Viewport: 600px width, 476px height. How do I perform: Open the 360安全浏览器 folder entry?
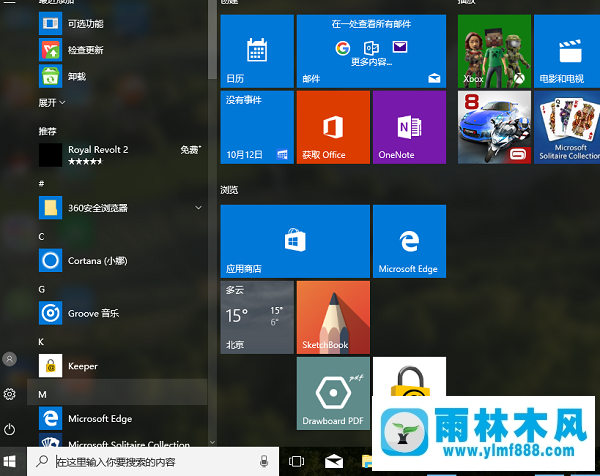tap(117, 208)
